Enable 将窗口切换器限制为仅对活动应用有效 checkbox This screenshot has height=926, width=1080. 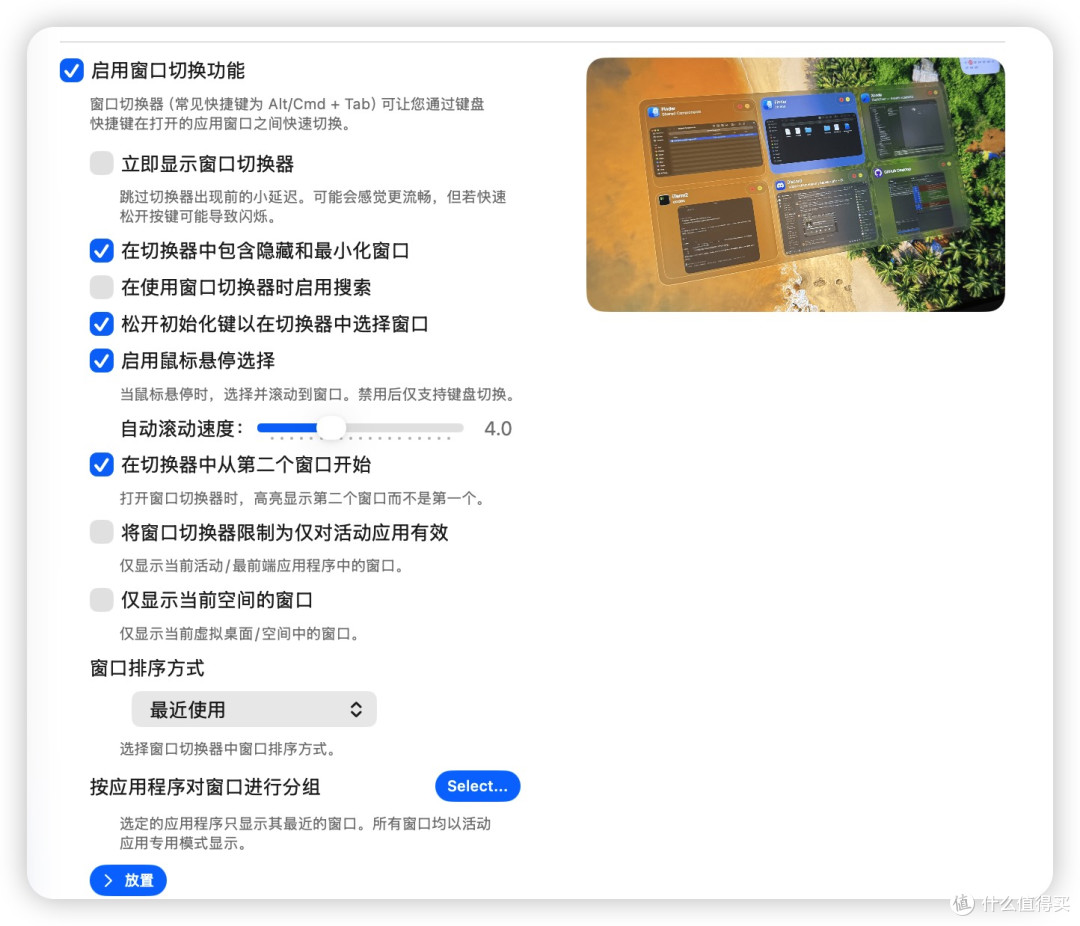[102, 533]
